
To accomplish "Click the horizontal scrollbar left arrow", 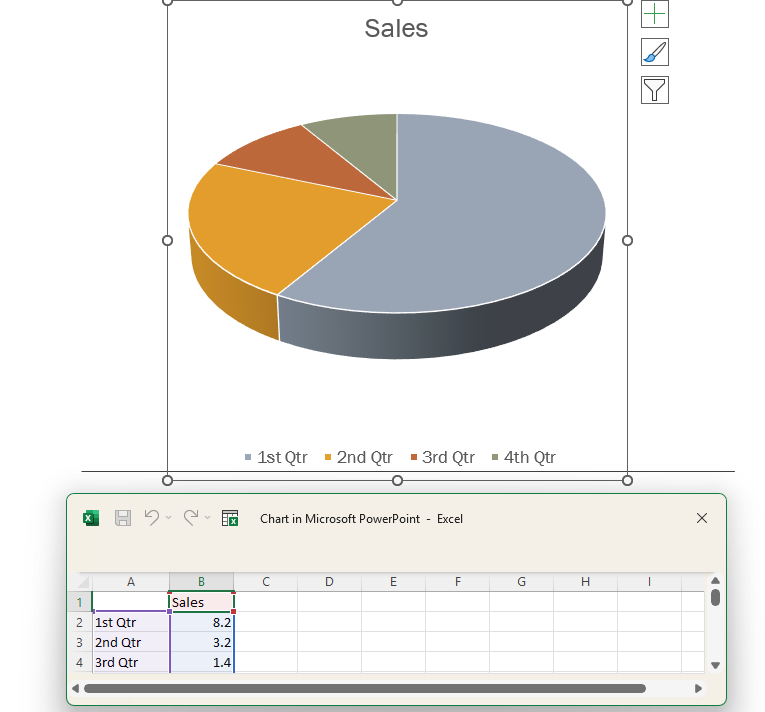I will [75, 689].
